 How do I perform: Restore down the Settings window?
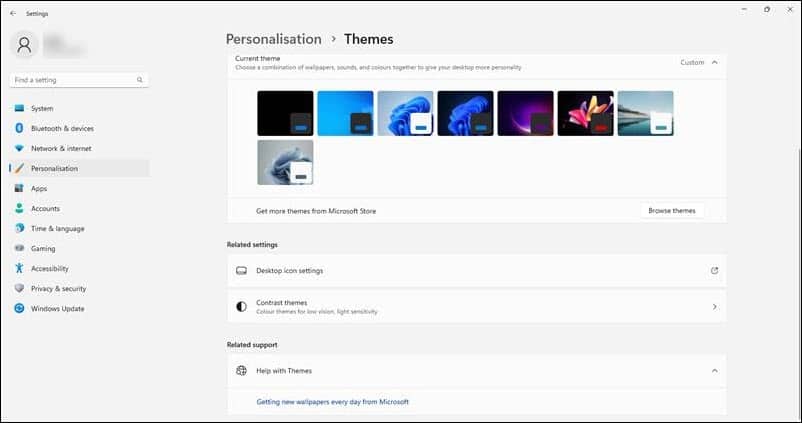pos(767,10)
